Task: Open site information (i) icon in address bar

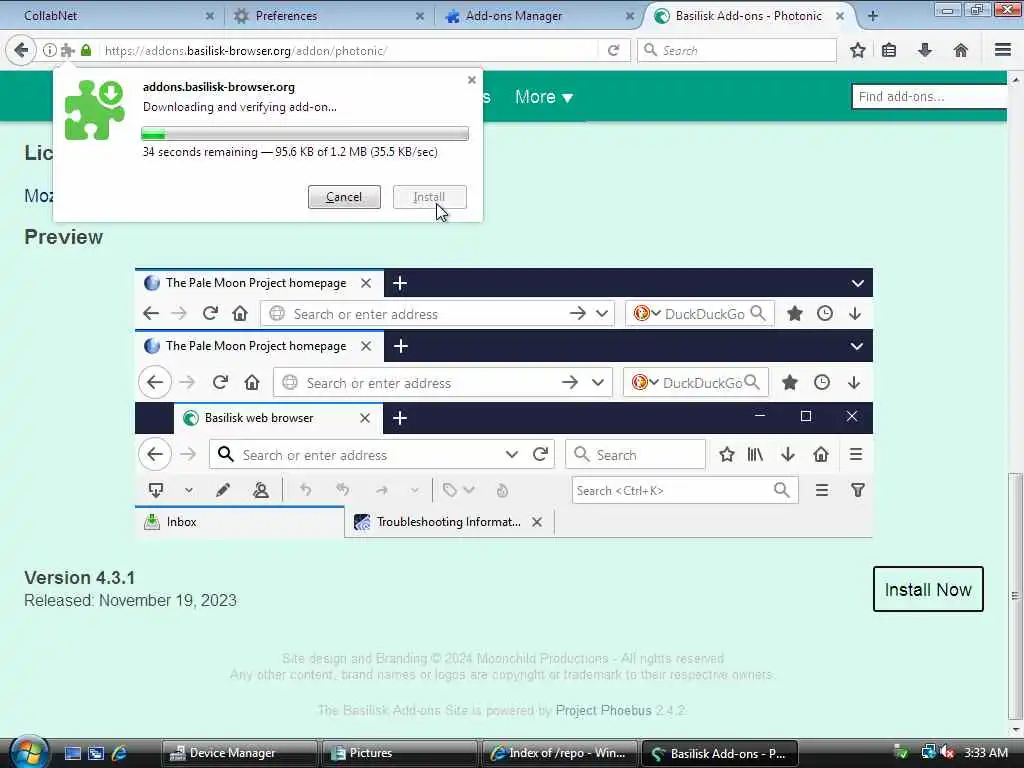Action: click(x=49, y=50)
